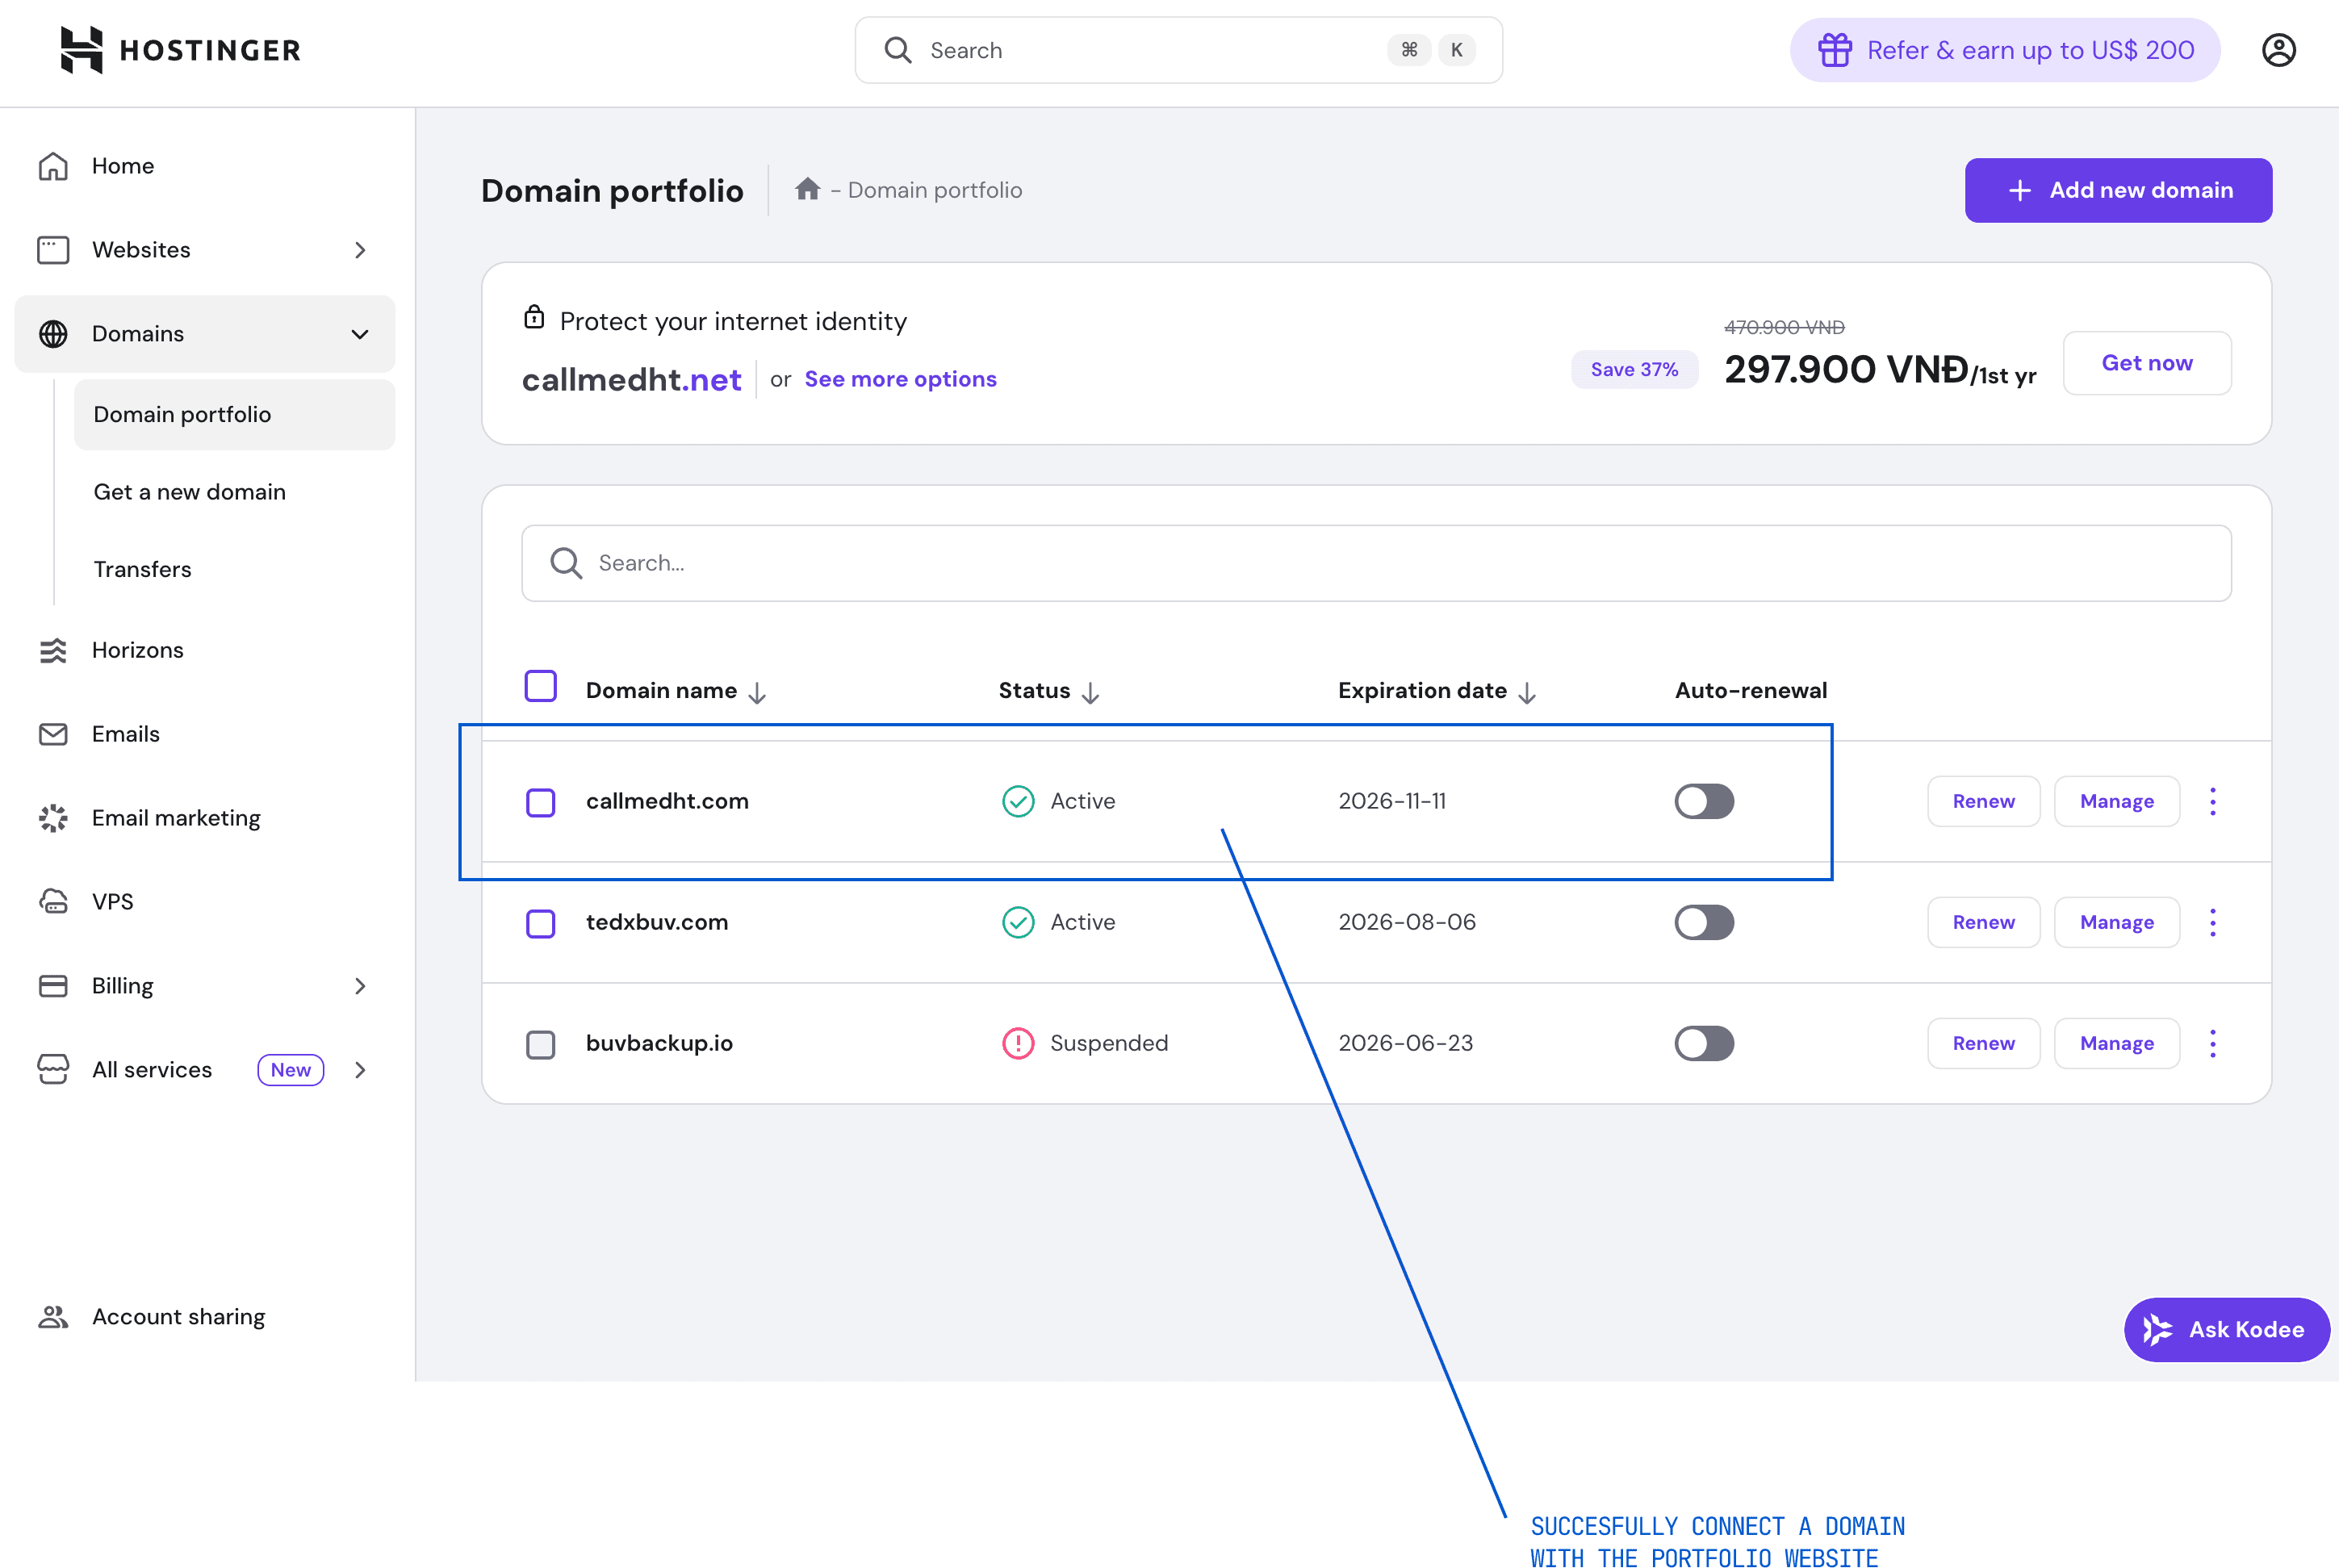Click the VPS sidebar icon
Viewport: 2339px width, 1568px height.
[x=53, y=902]
